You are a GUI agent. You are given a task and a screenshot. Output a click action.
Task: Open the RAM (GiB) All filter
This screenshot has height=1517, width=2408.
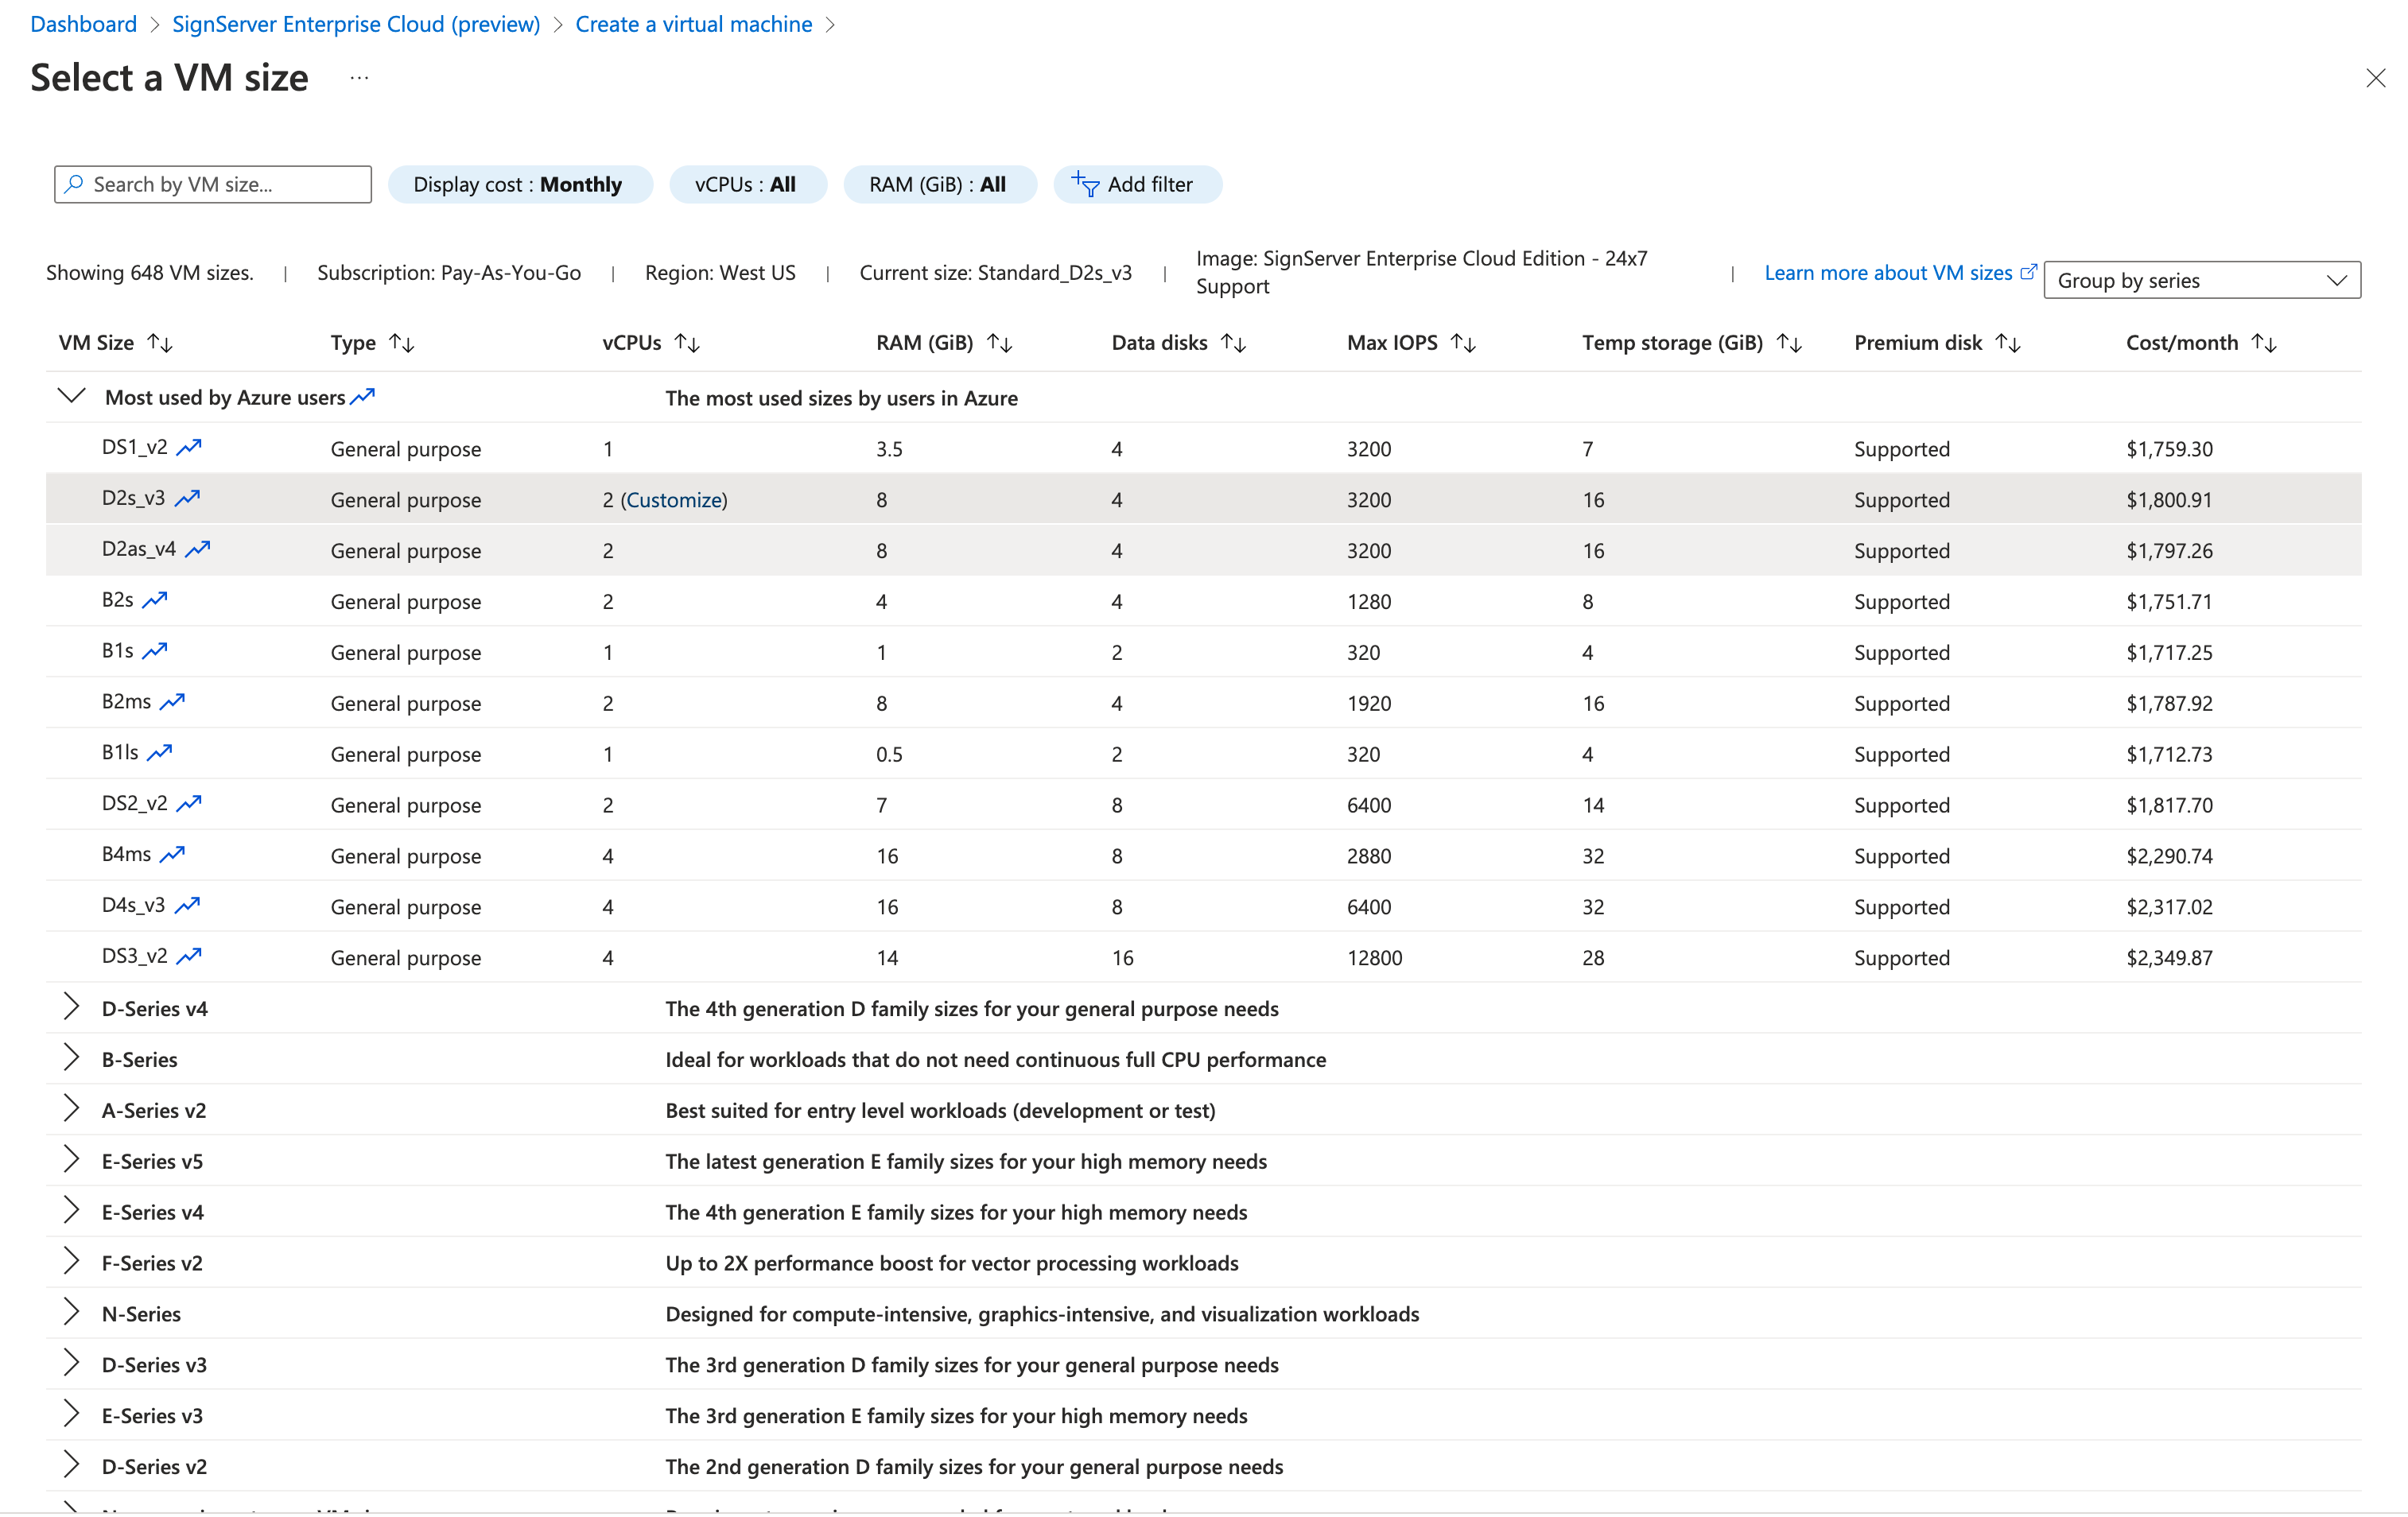tap(938, 184)
